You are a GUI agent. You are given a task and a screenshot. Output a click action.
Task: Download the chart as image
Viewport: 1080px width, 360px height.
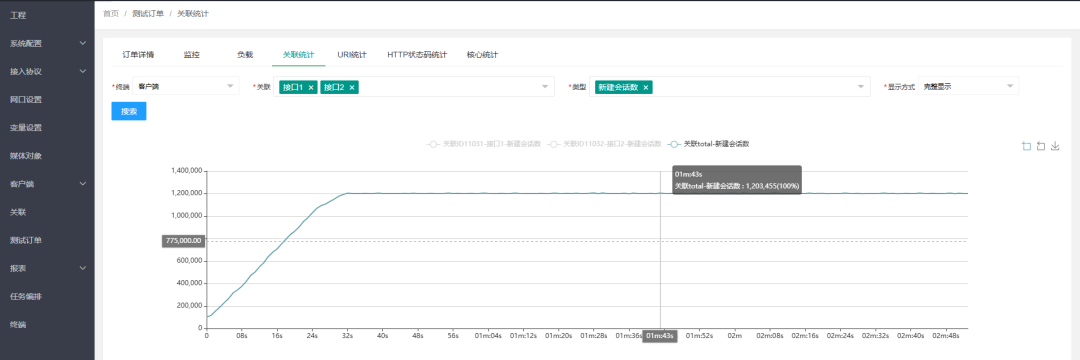[x=1055, y=146]
